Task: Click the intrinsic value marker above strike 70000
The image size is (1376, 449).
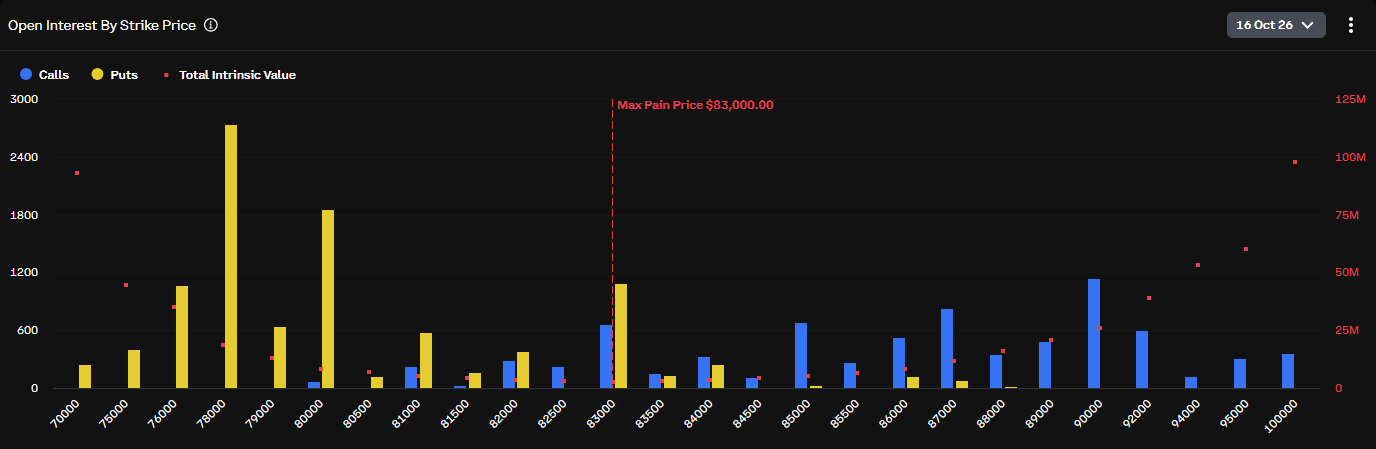Action: [77, 173]
